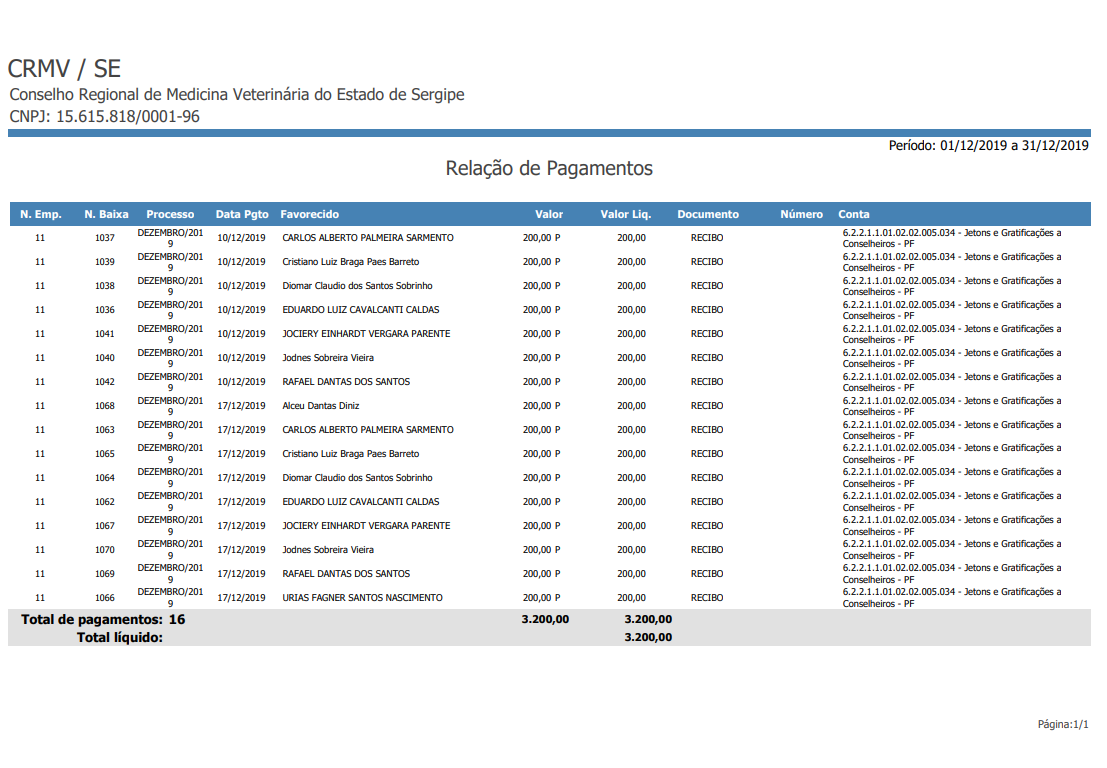This screenshot has width=1107, height=768.
Task: Click the 'Total de pagamentos: 16' label
Action: [x=103, y=620]
